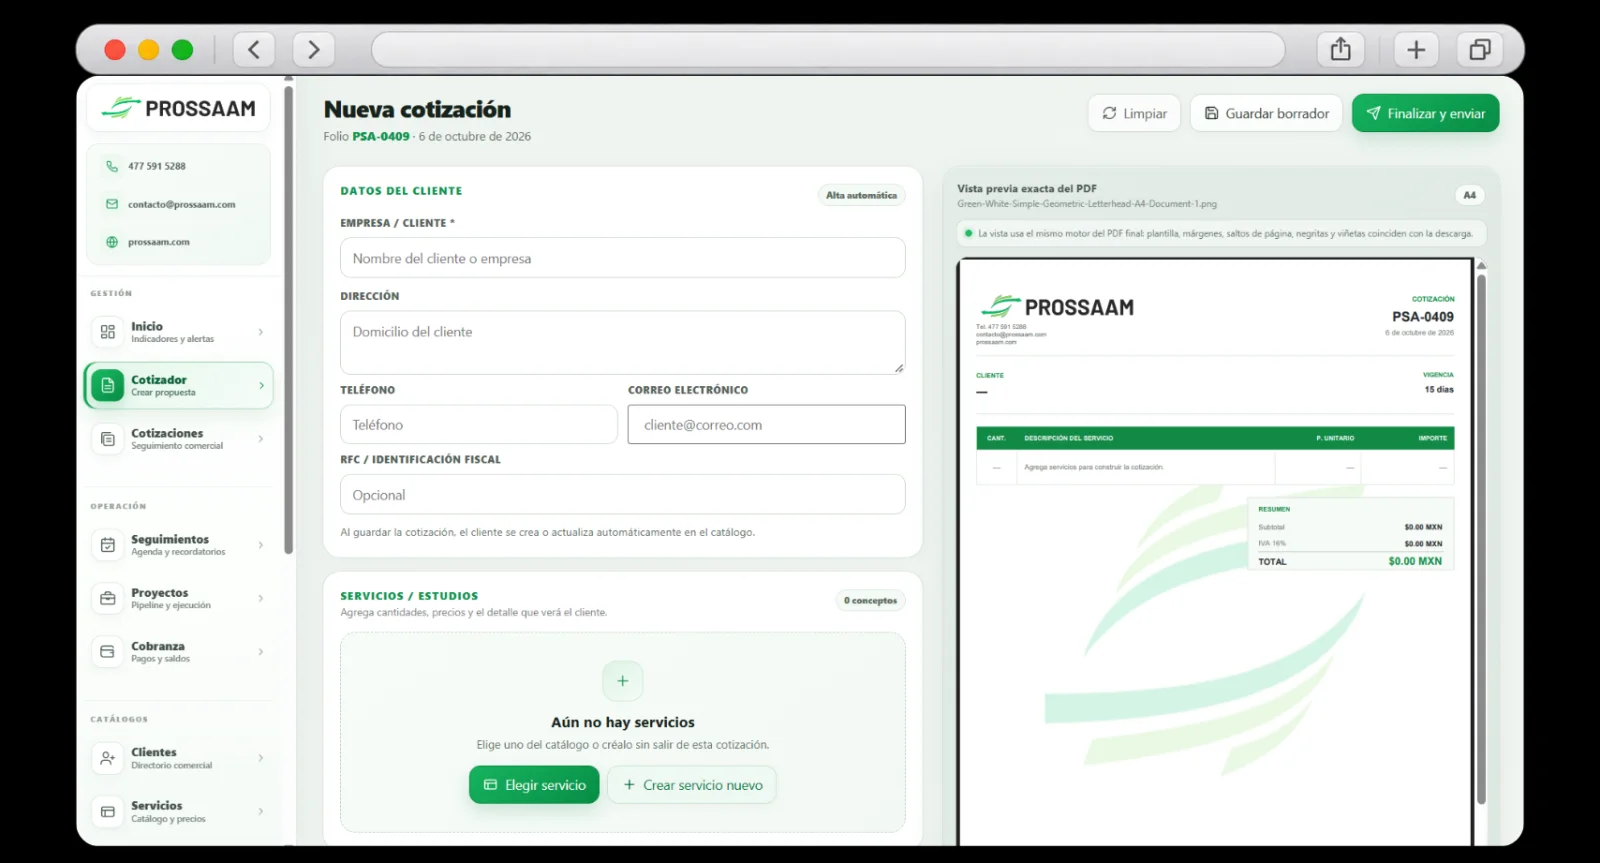1600x863 pixels.
Task: Click the sidebar vertical scrollbar
Action: tap(289, 320)
